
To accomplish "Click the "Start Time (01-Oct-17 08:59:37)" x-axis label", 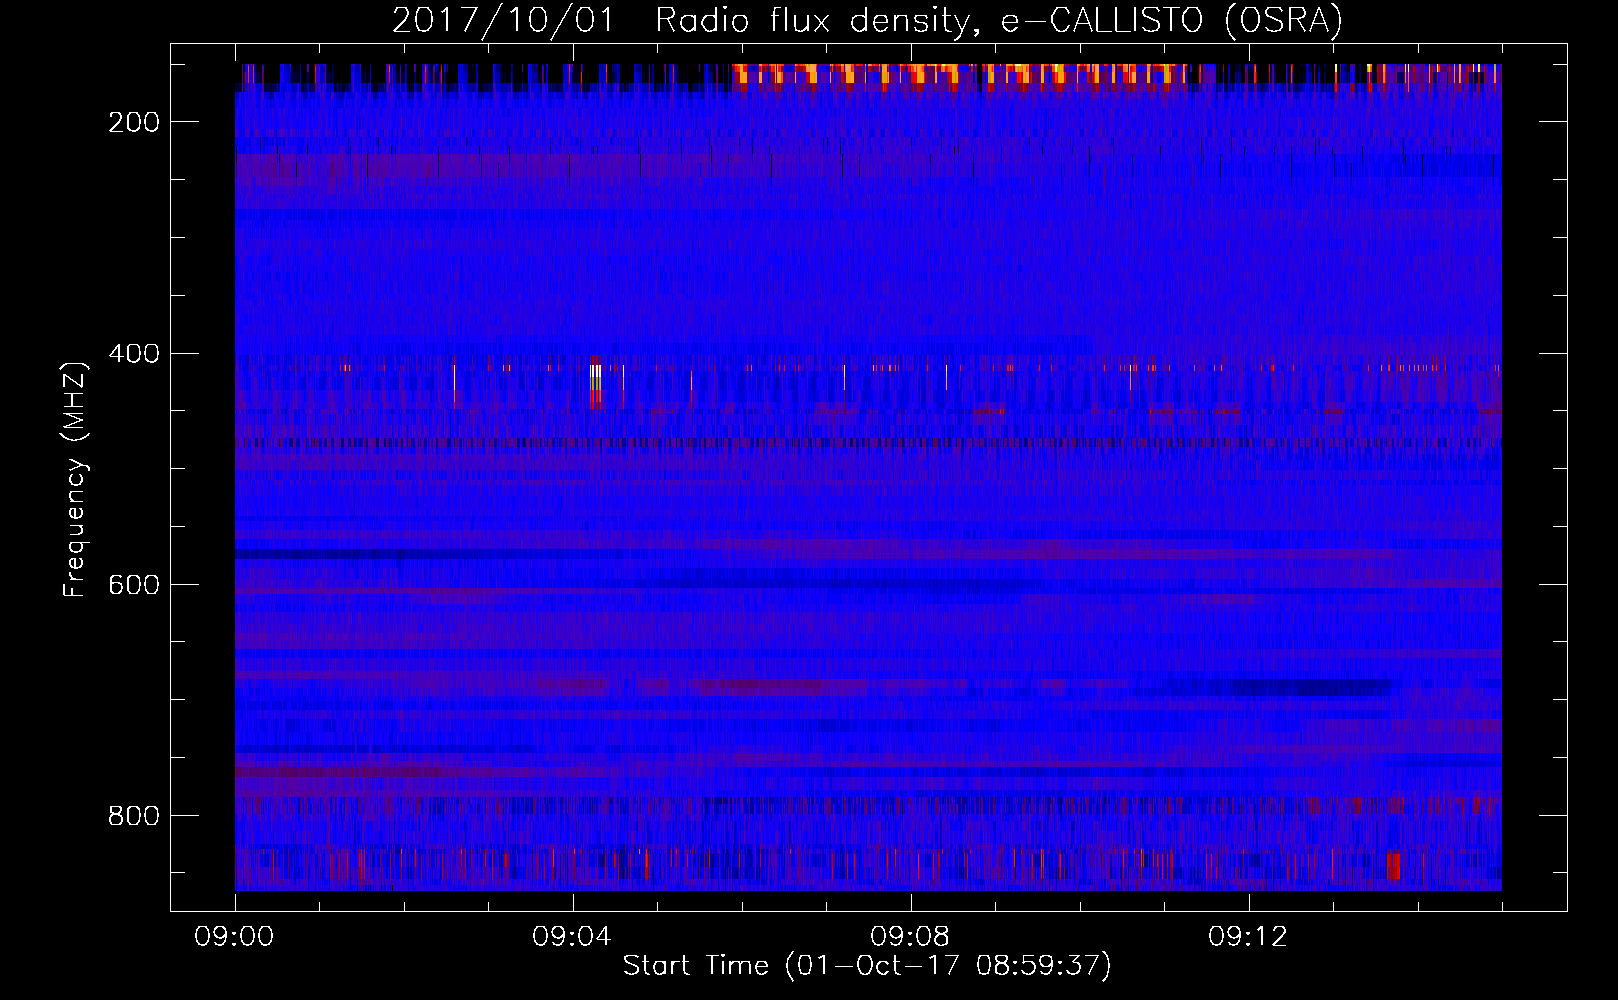I will pos(867,965).
